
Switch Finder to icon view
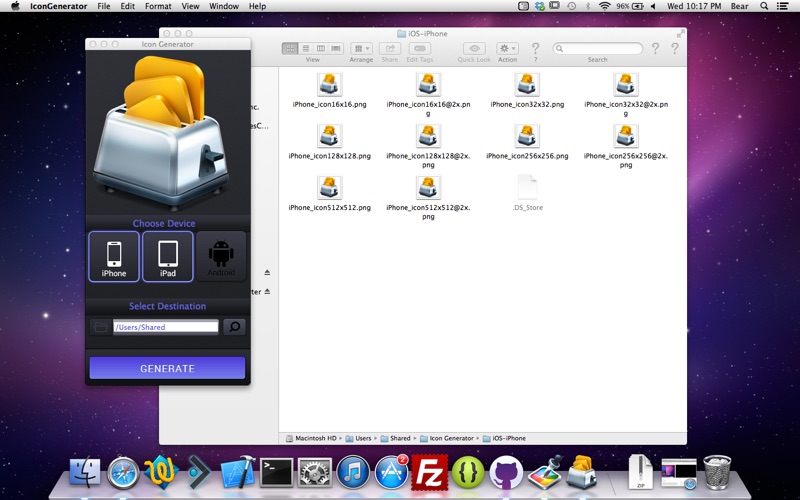tap(290, 48)
